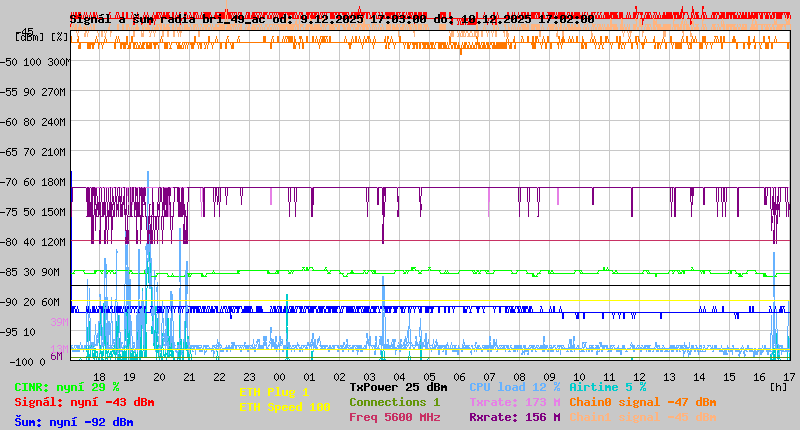Select the ETH Plug 1 legend entry
The image size is (800, 430).
(x=274, y=392)
